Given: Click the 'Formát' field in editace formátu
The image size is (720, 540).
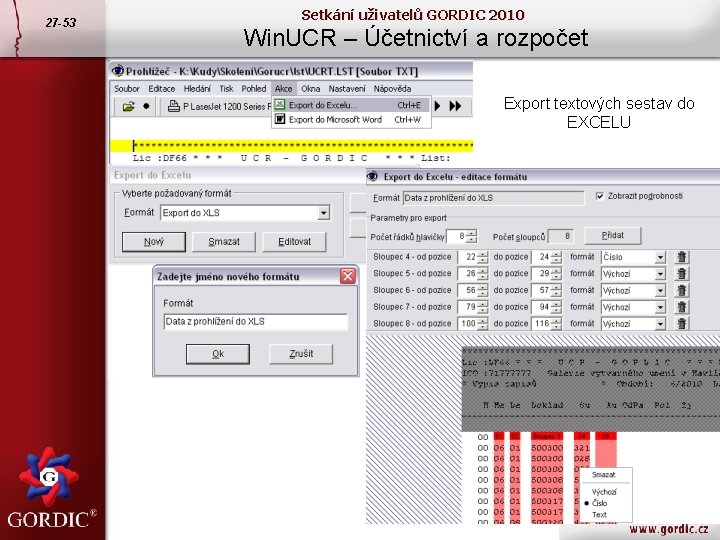Looking at the screenshot, I should (494, 198).
